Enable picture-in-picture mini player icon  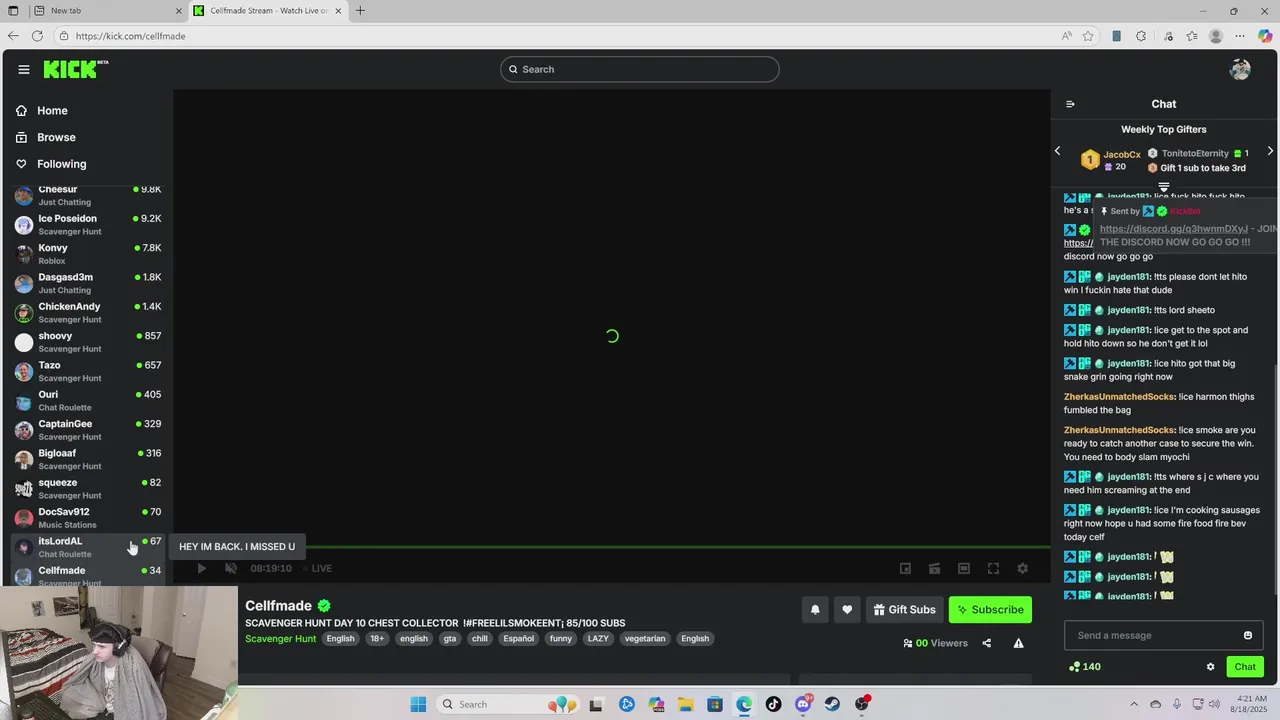(905, 568)
